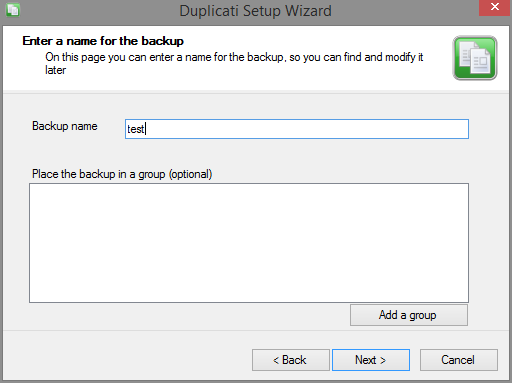
Task: Click the 'Duplicati Setup Wizard' title text
Action: 256,11
